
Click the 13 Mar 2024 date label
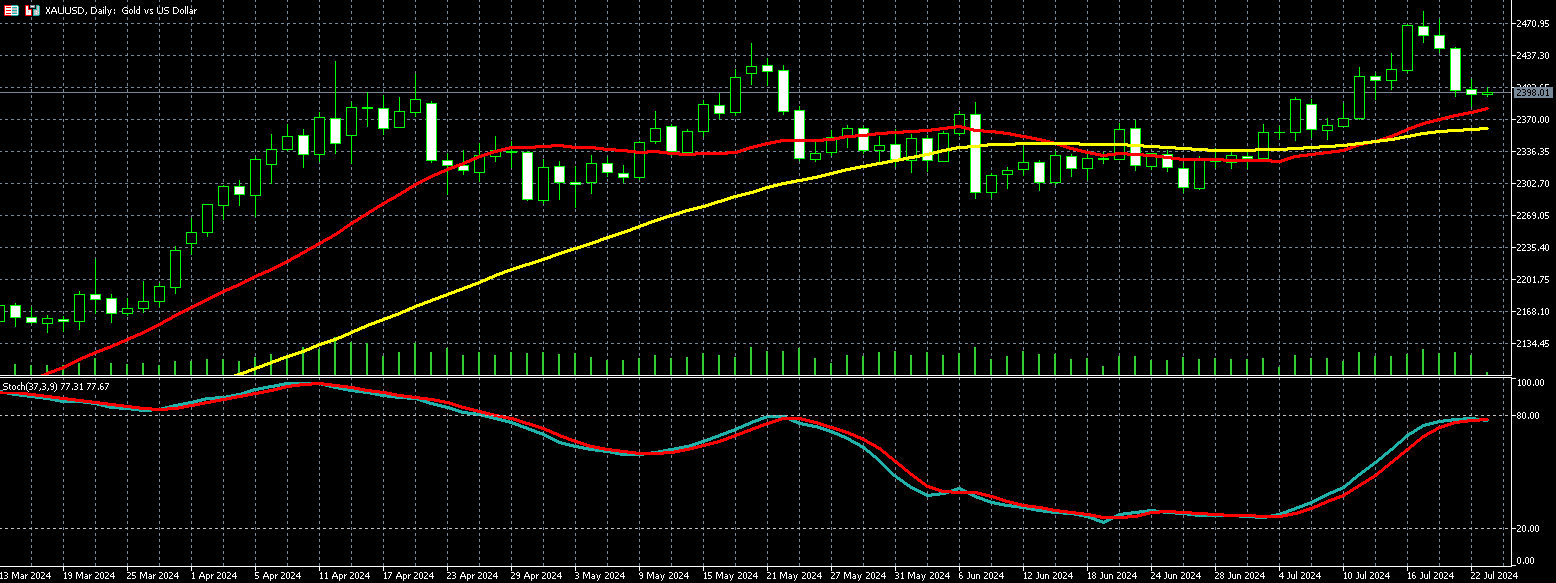26,576
